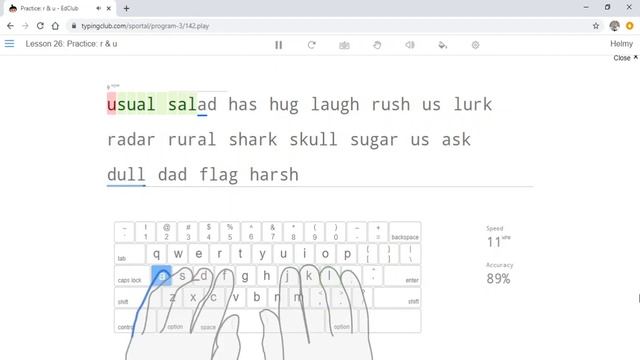Click the lock icon in the address bar

pyautogui.click(x=74, y=26)
